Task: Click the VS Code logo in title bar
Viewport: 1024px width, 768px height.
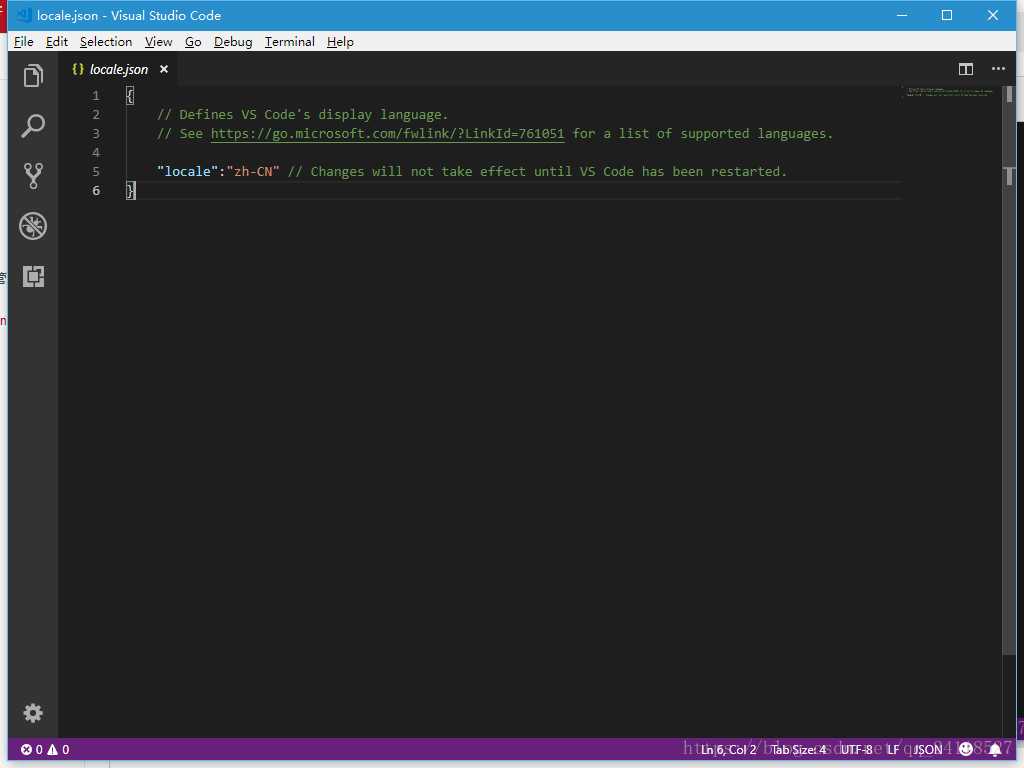Action: coord(24,15)
